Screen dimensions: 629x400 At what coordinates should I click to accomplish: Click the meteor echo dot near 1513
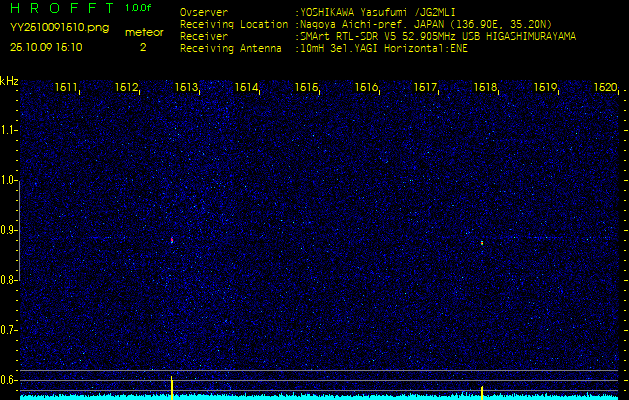[172, 240]
